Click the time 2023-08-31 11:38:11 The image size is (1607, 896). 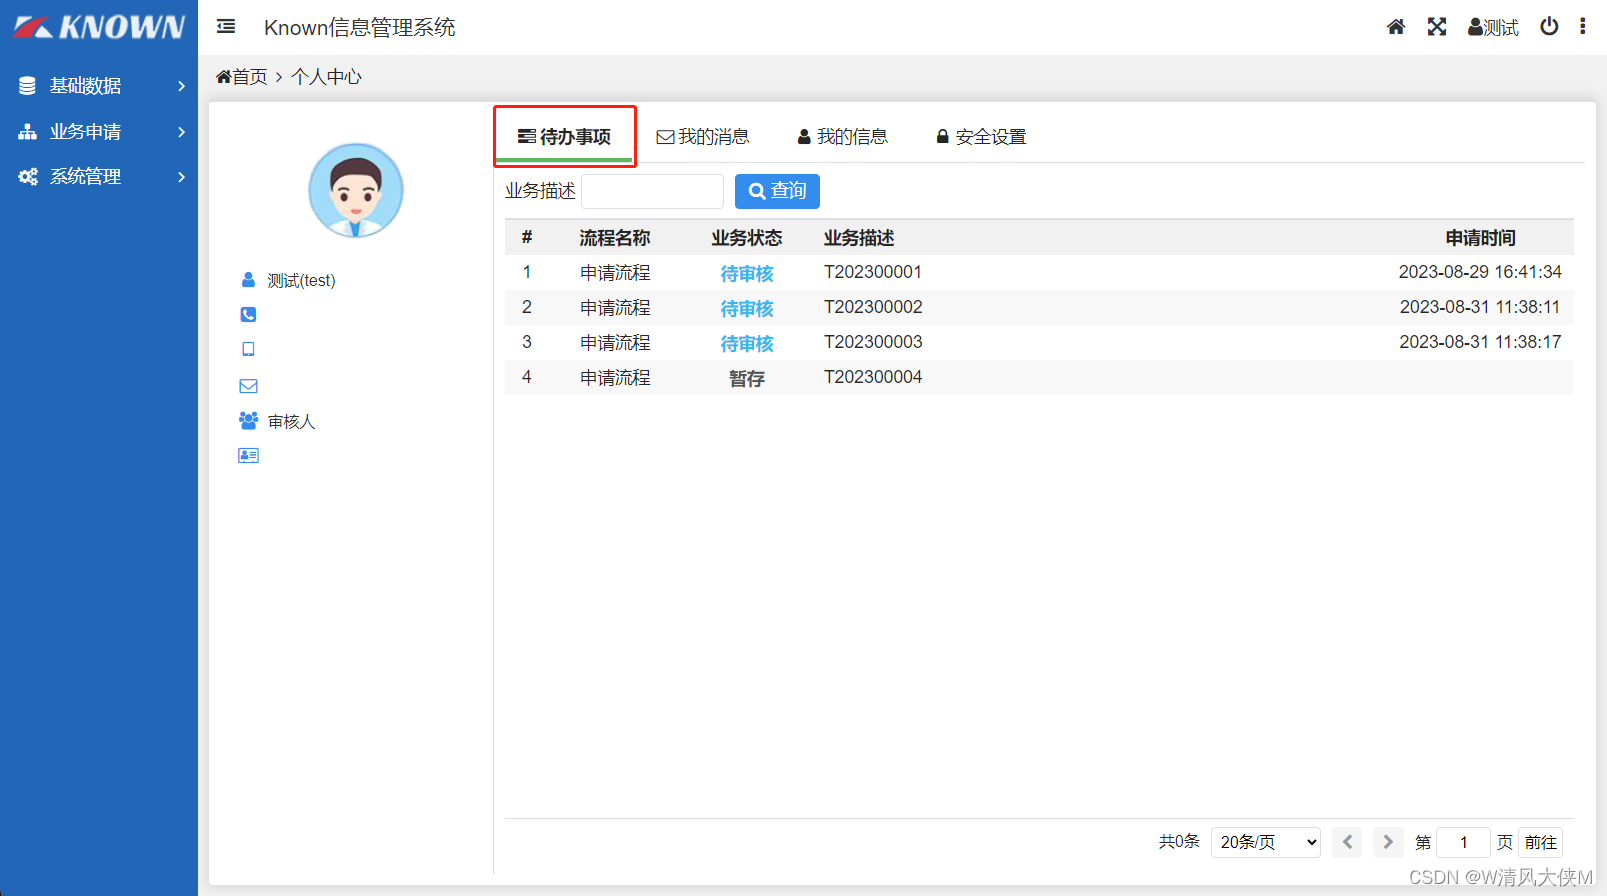[x=1480, y=307]
